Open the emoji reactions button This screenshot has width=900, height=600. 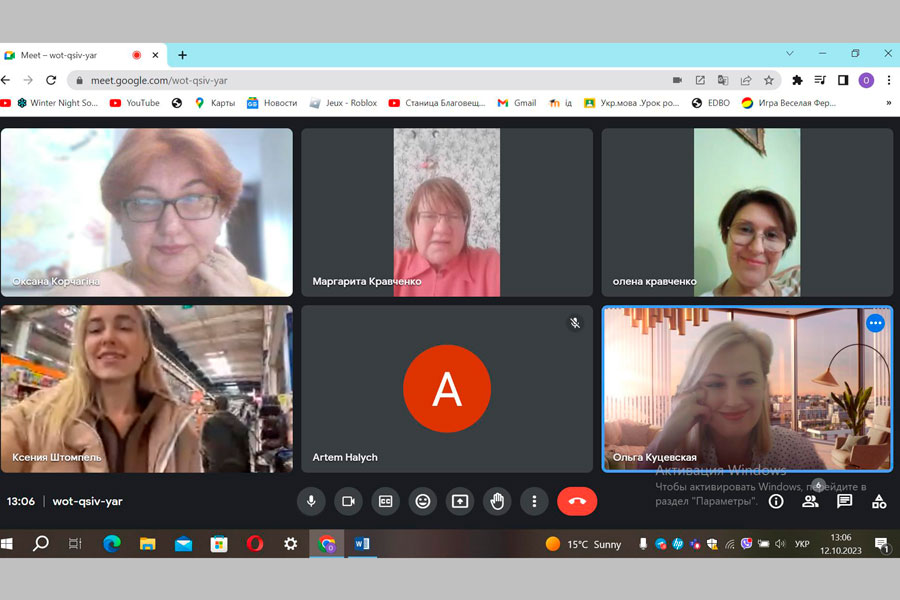(423, 501)
